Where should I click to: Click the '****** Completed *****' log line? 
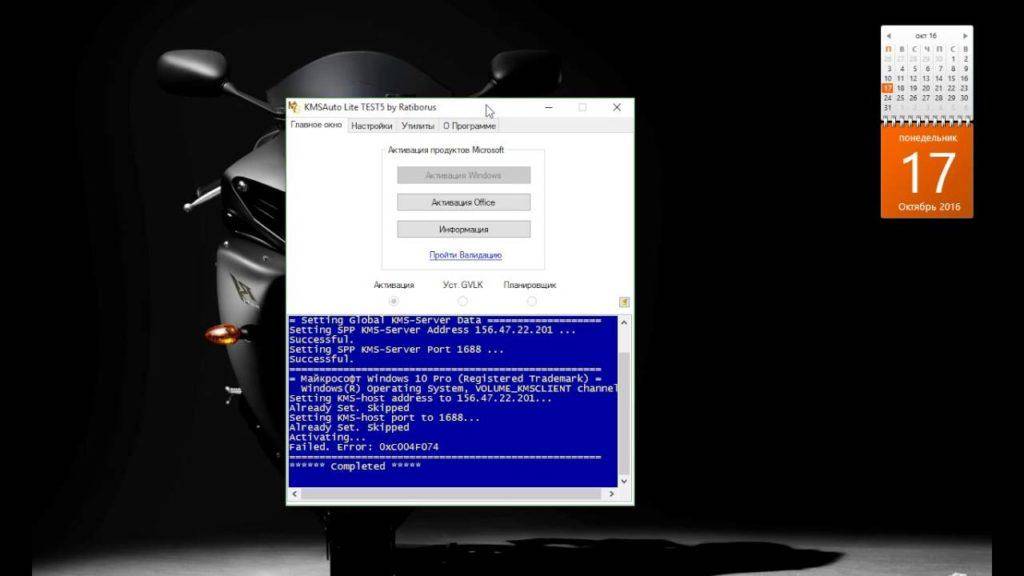click(x=355, y=466)
